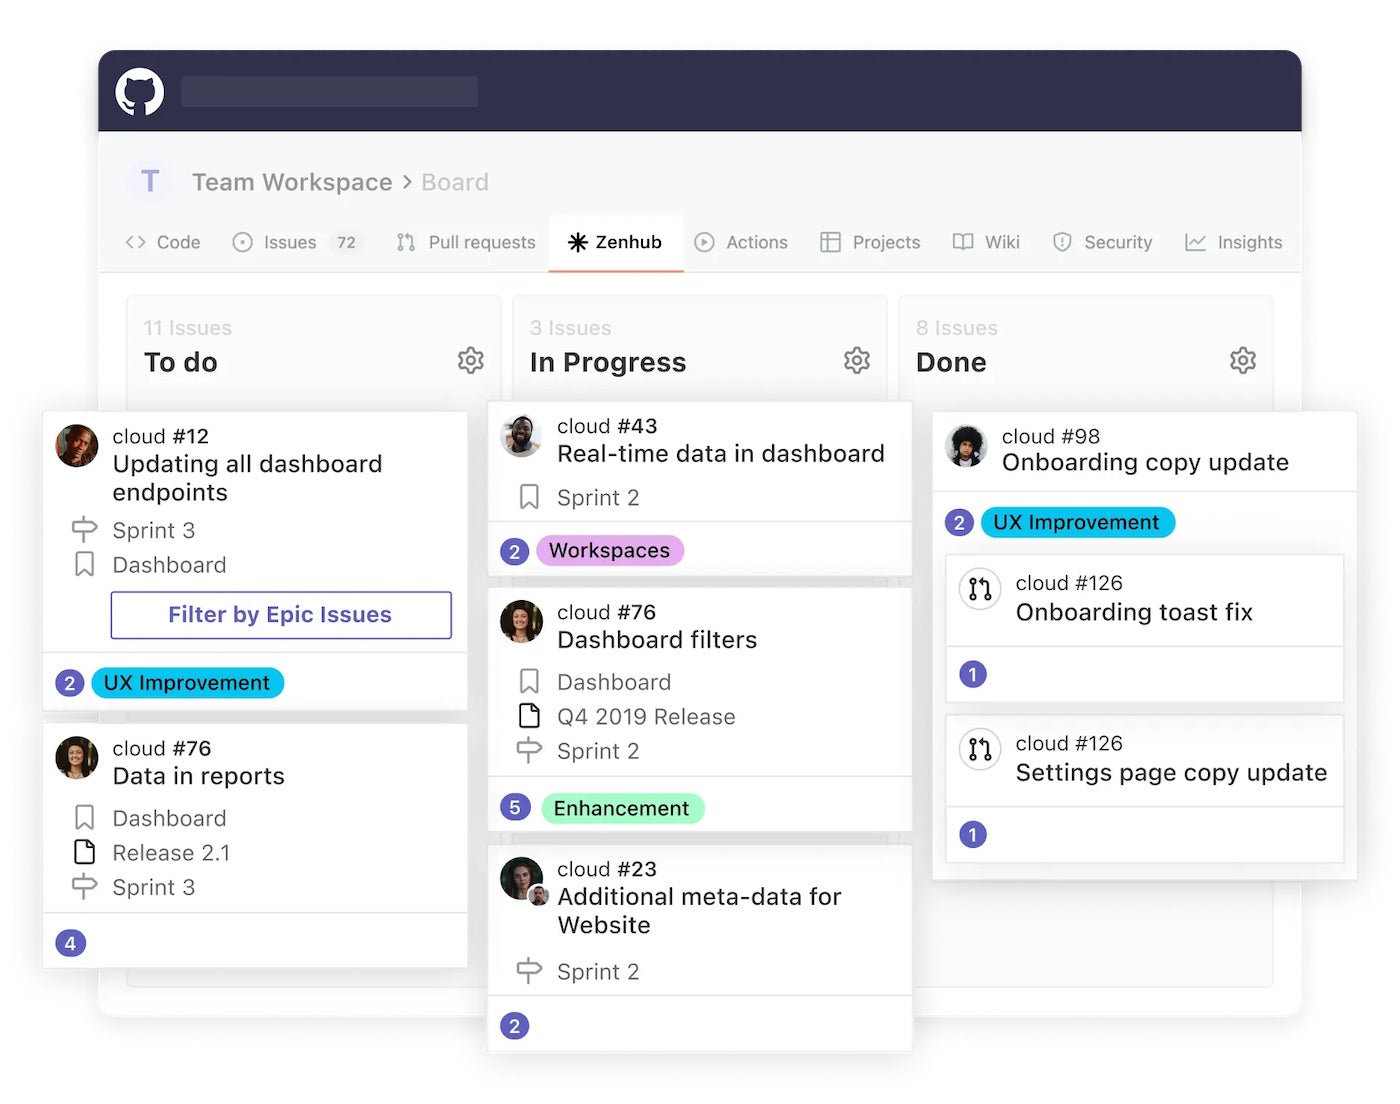Image resolution: width=1400 pixels, height=1104 pixels.
Task: Click the Filter by Epic Issues button
Action: (281, 615)
